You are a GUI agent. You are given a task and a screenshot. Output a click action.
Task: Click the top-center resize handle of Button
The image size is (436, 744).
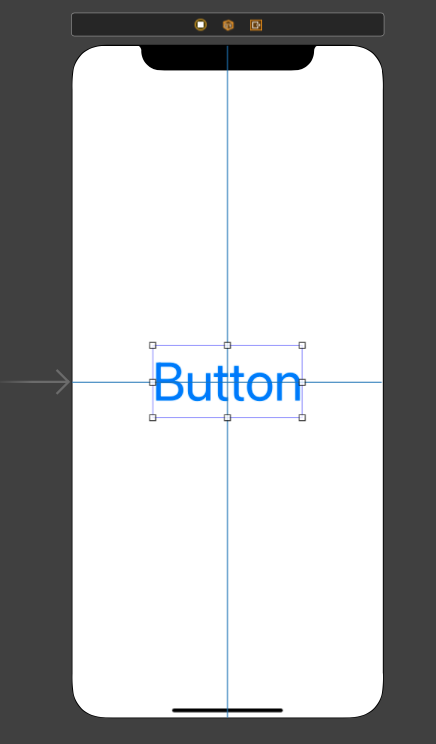pos(227,345)
